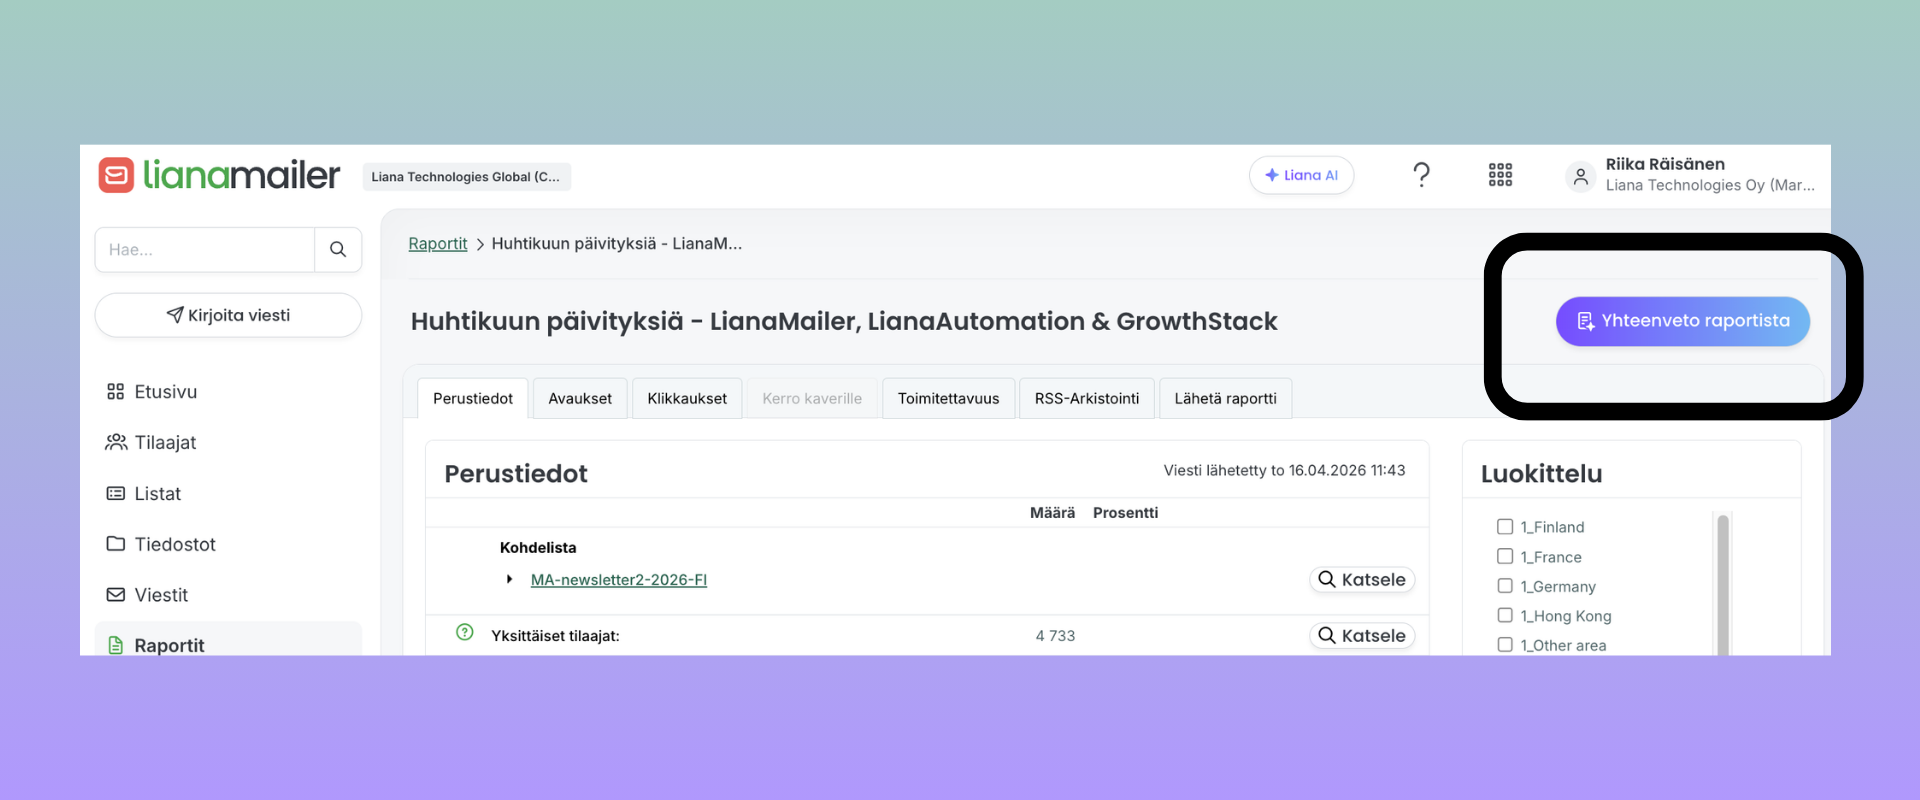The height and width of the screenshot is (800, 1920).
Task: Click the 4 733 subscriber count
Action: click(x=1055, y=636)
